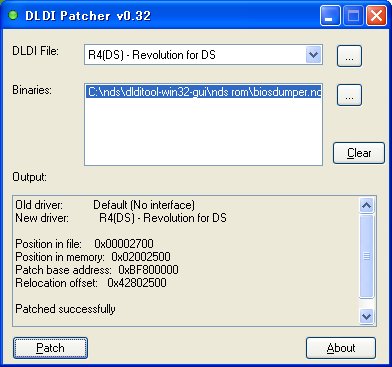This screenshot has width=392, height=367.
Task: Click the output scroll up arrow
Action: pyautogui.click(x=366, y=205)
